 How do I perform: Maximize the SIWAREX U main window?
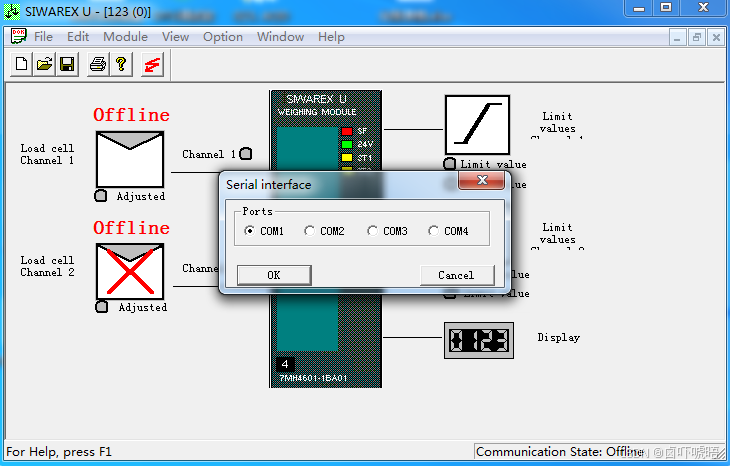(666, 7)
